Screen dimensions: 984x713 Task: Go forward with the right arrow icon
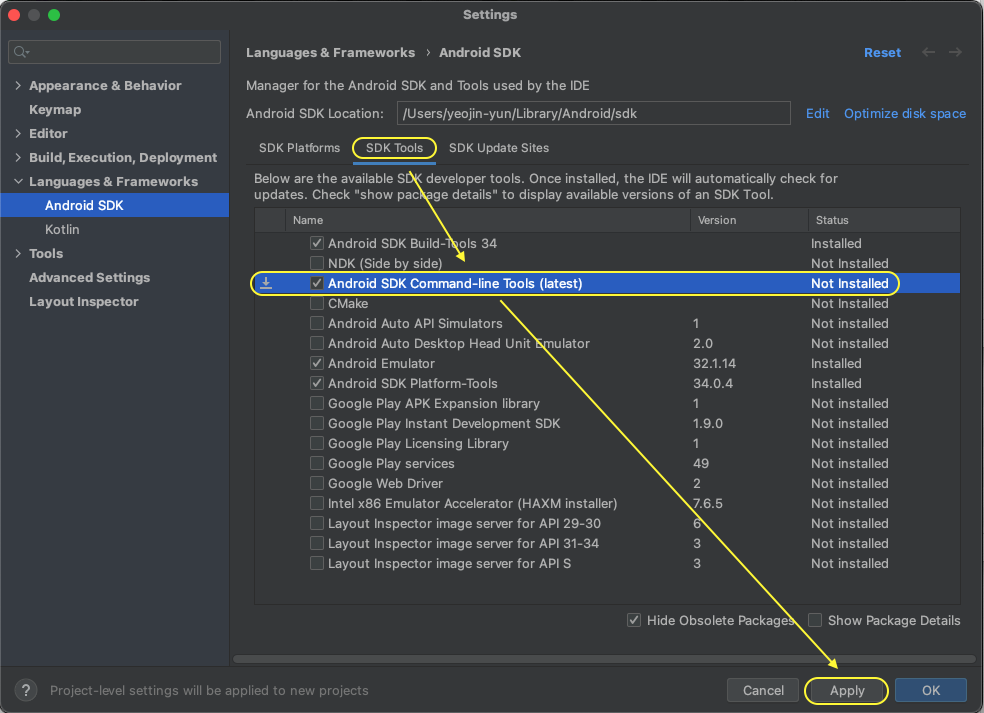click(x=955, y=52)
